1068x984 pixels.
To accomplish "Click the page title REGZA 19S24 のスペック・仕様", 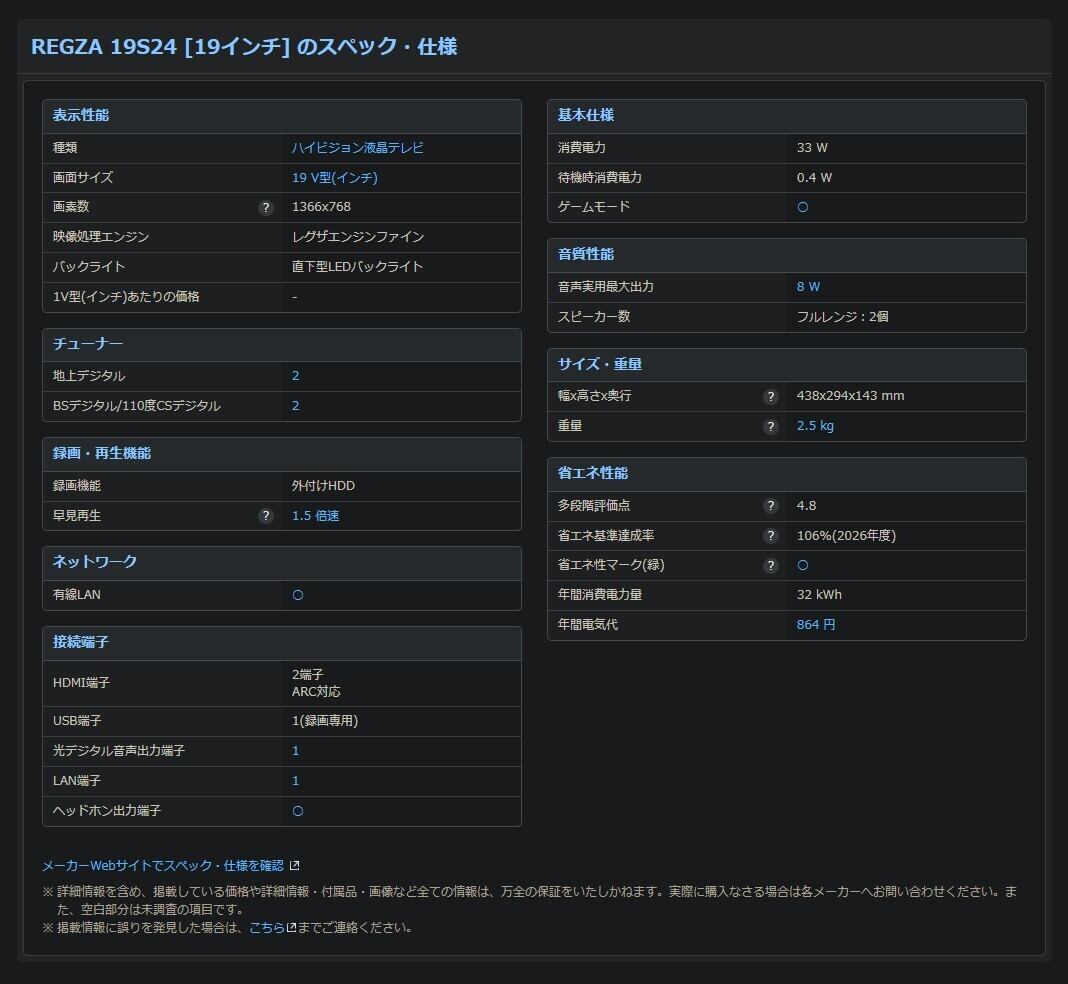I will tap(244, 47).
